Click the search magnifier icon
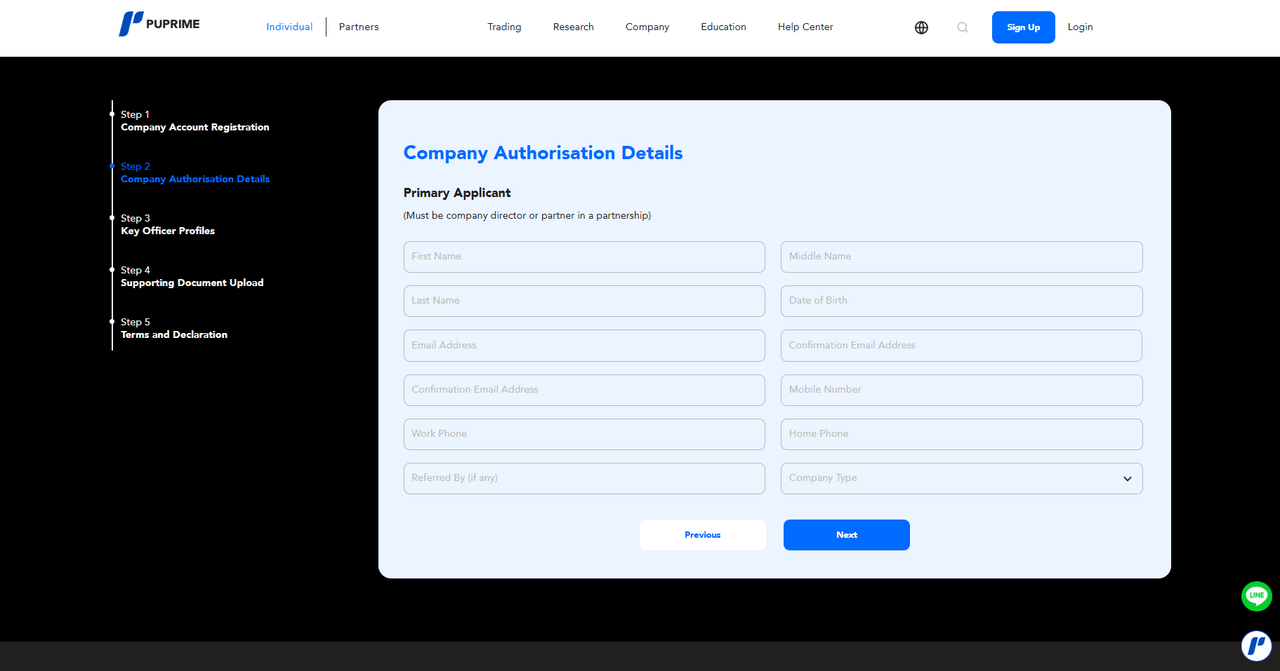The image size is (1280, 671). [962, 27]
